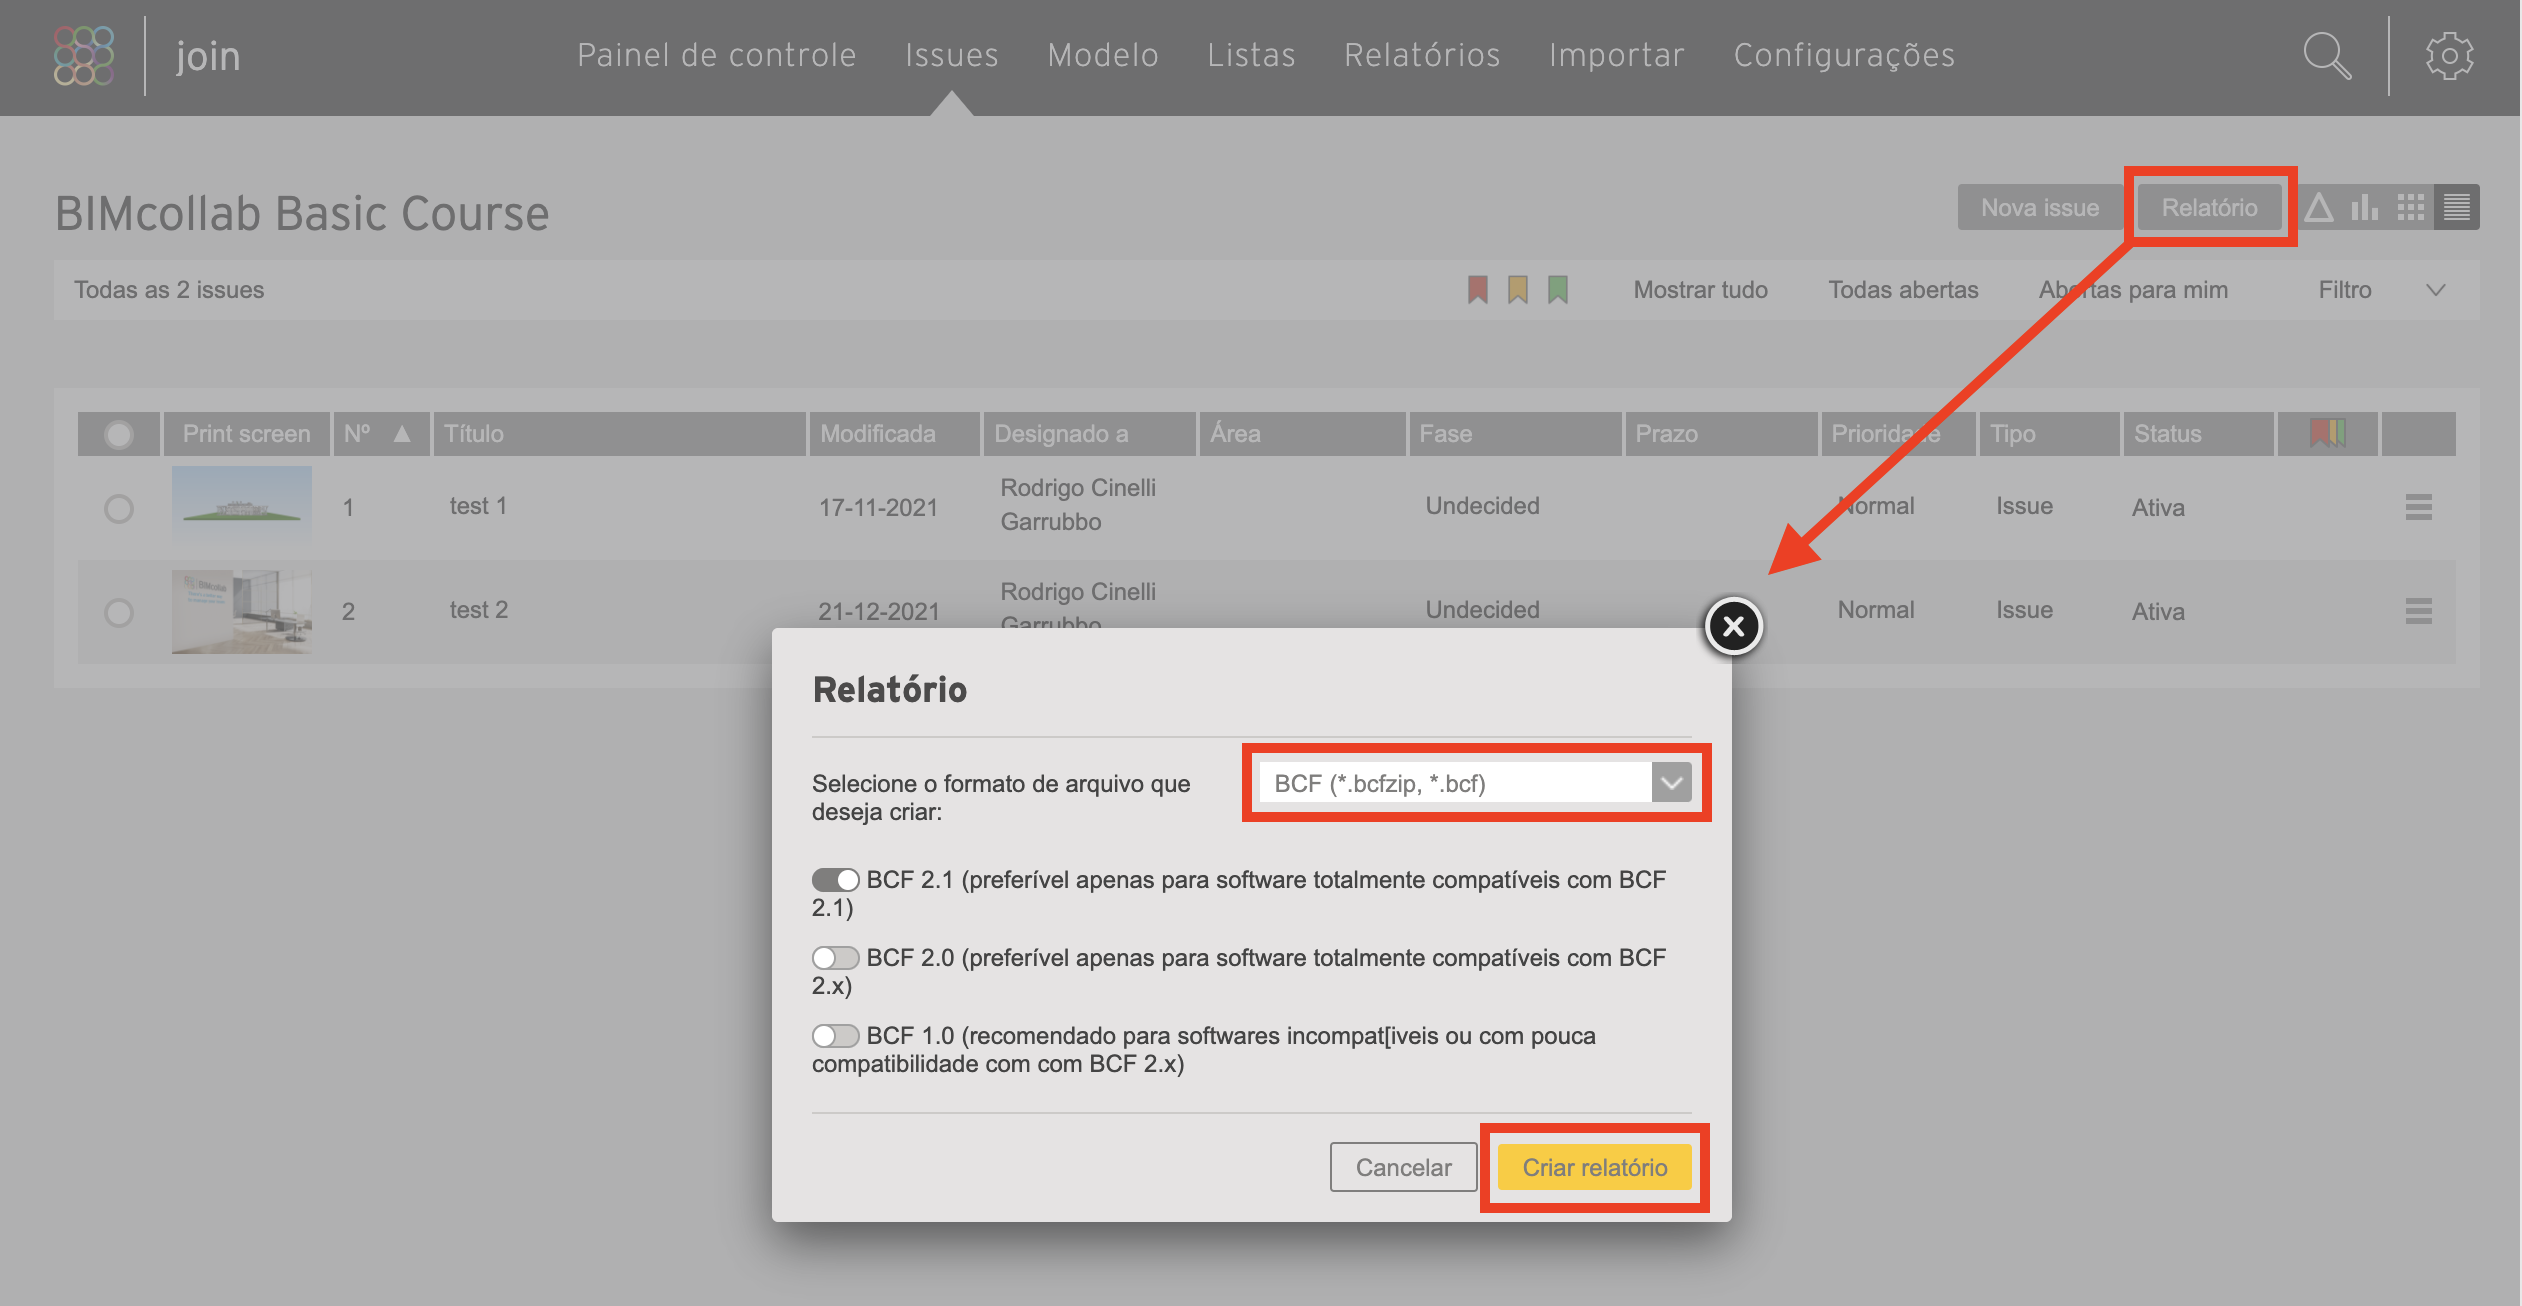Click Undecided phase in test 1 row

click(1482, 506)
